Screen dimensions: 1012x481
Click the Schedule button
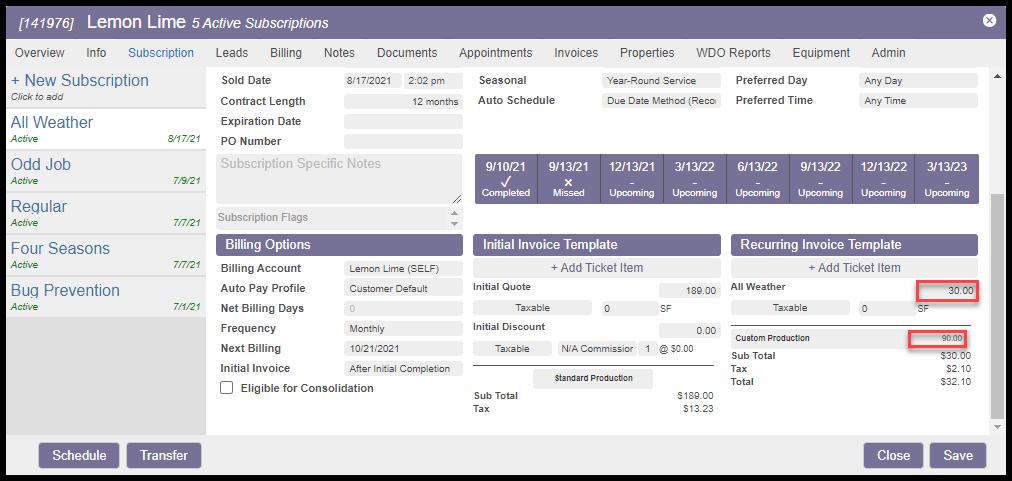(79, 455)
